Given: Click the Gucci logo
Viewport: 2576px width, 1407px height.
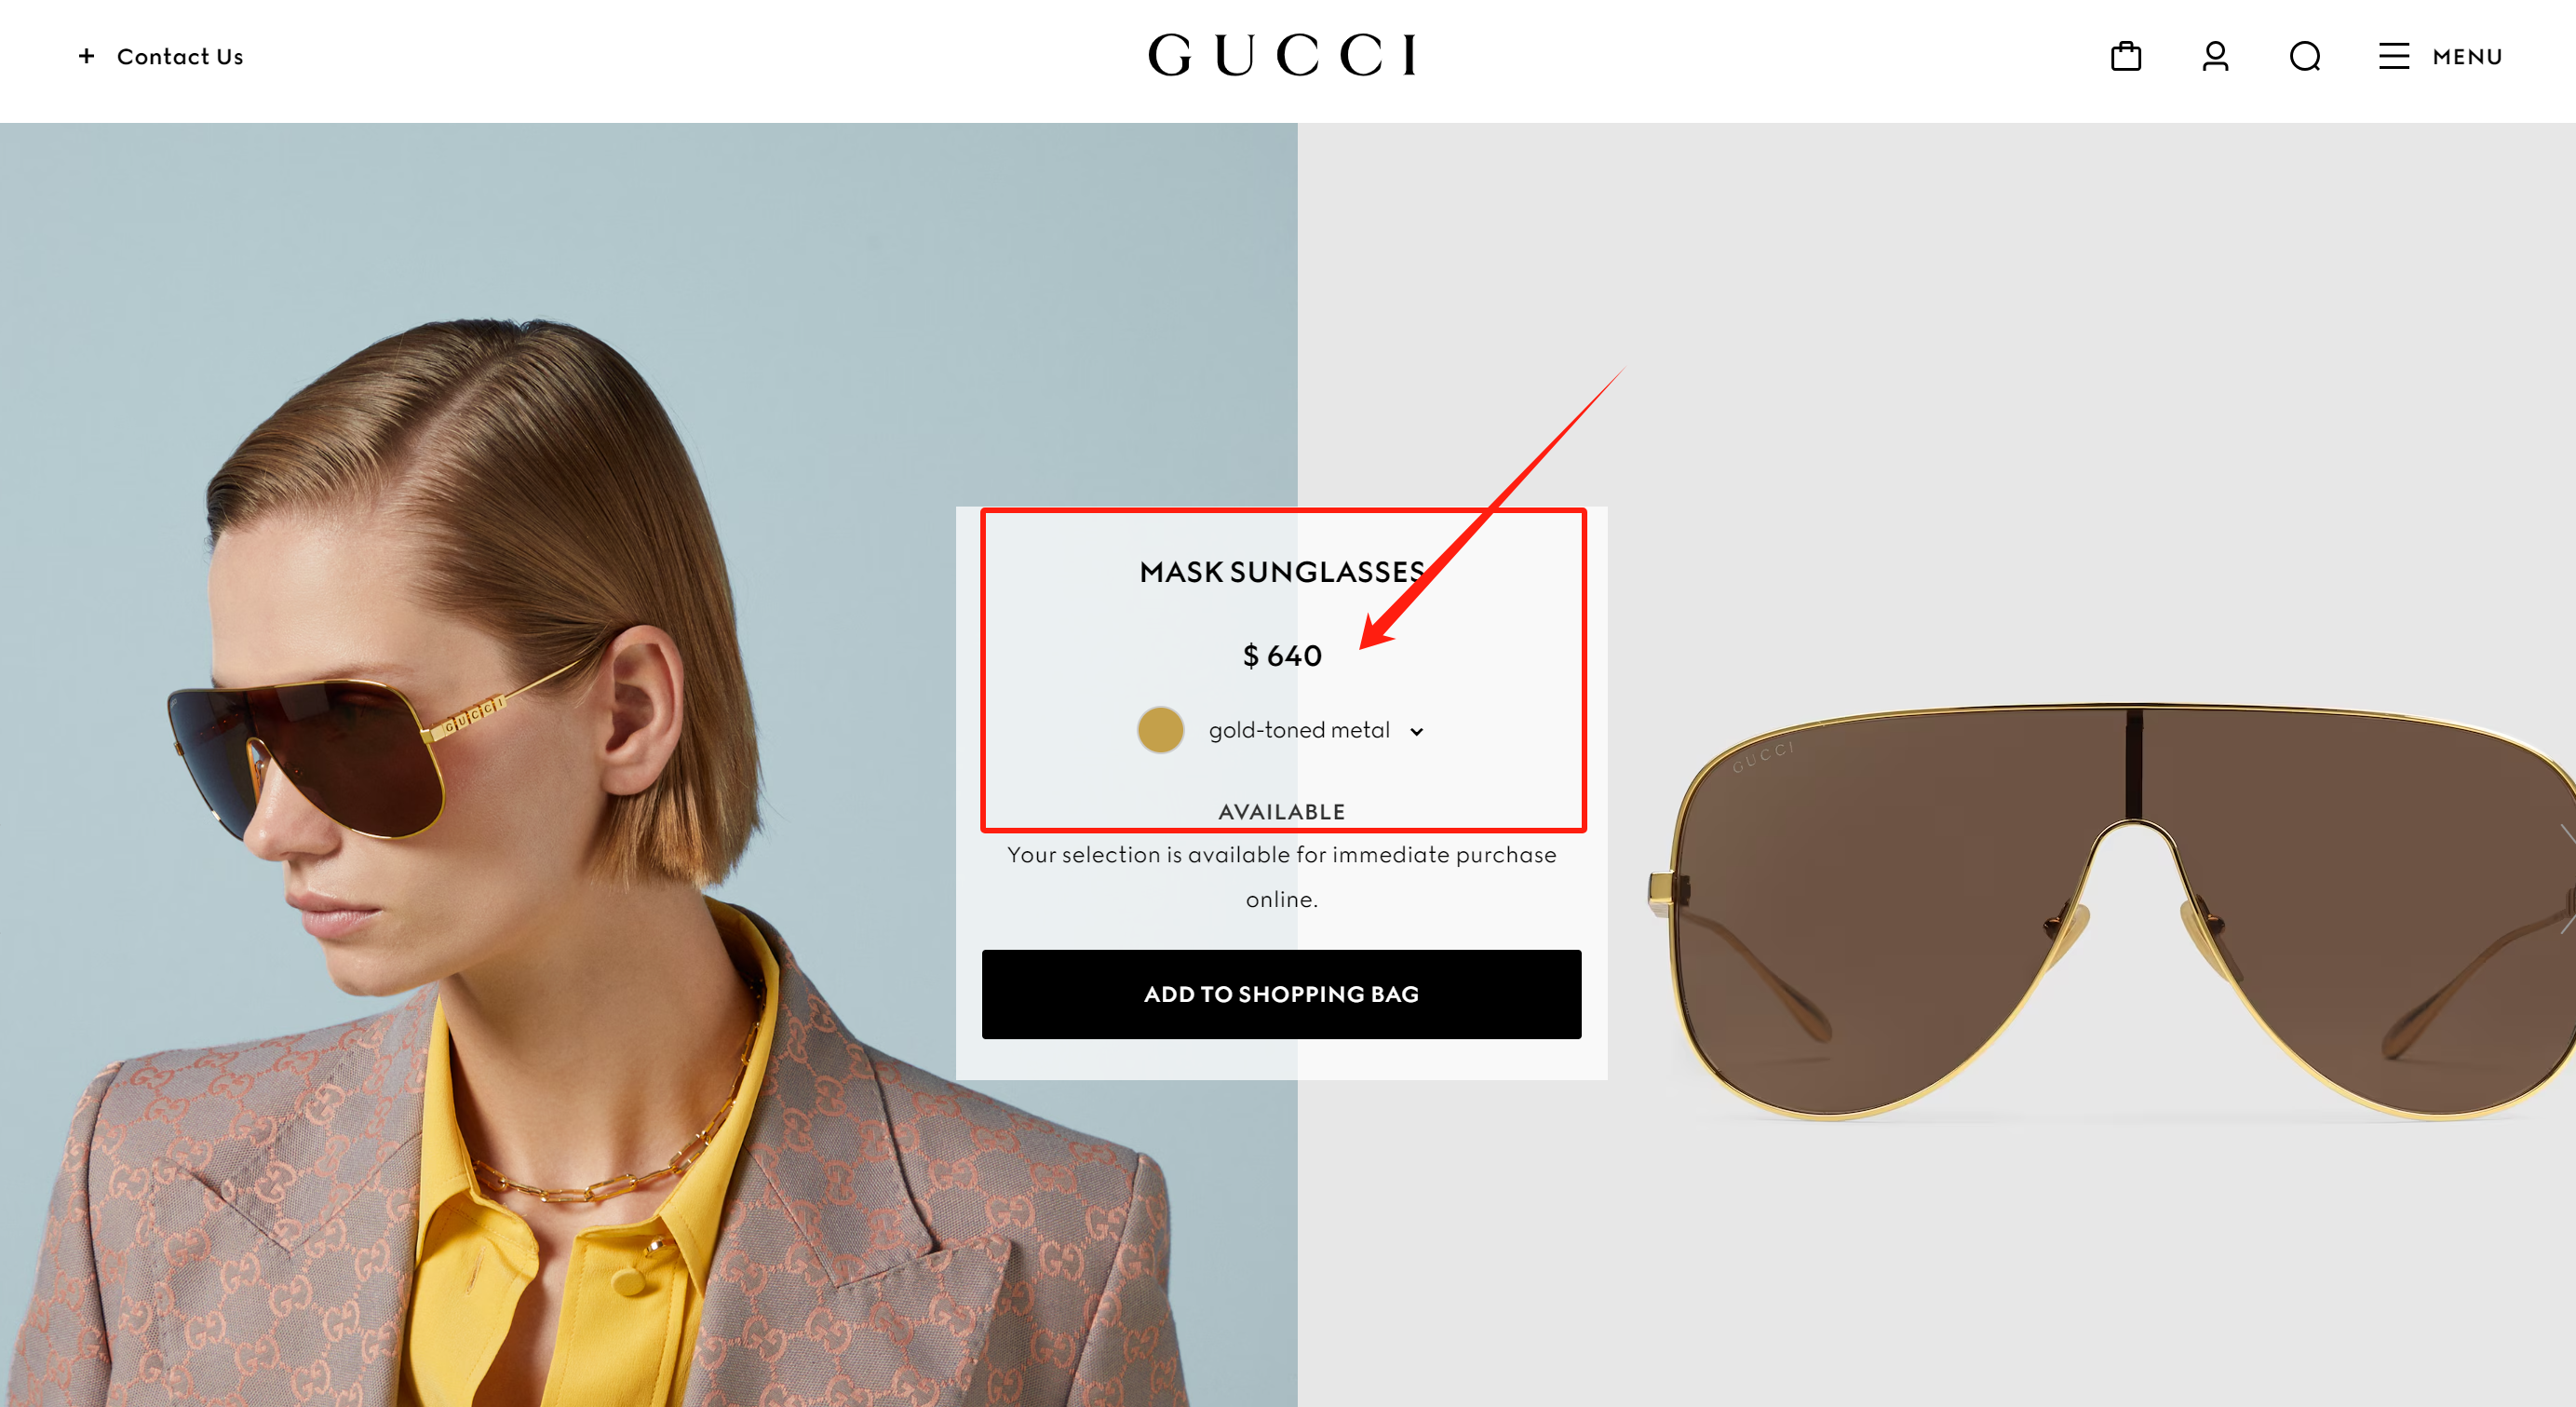Looking at the screenshot, I should click(1282, 55).
